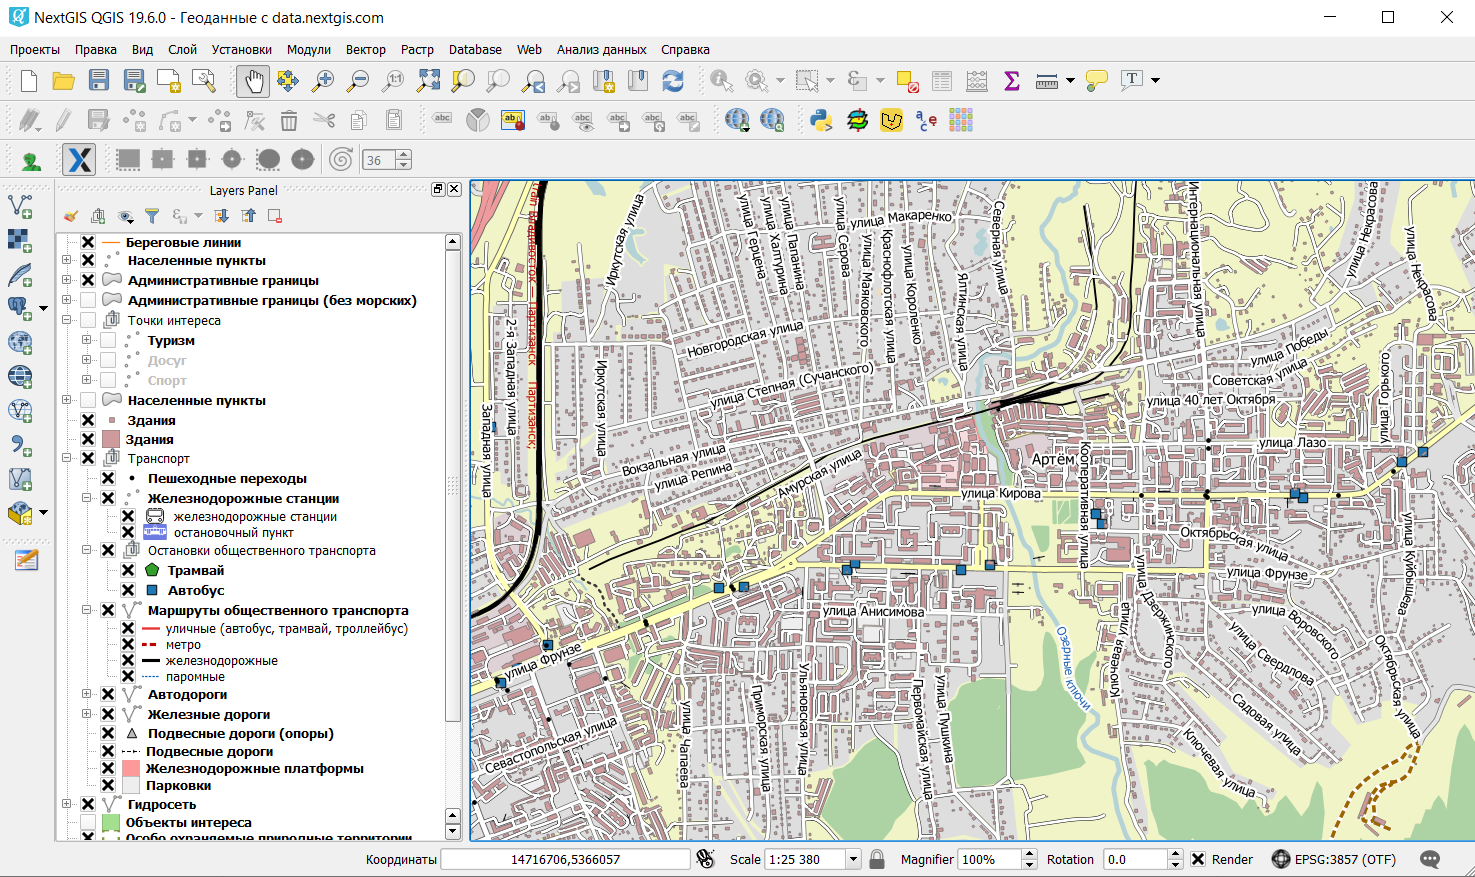Viewport: 1475px width, 877px height.
Task: Click the Zoom In magnifier tool
Action: tap(322, 81)
